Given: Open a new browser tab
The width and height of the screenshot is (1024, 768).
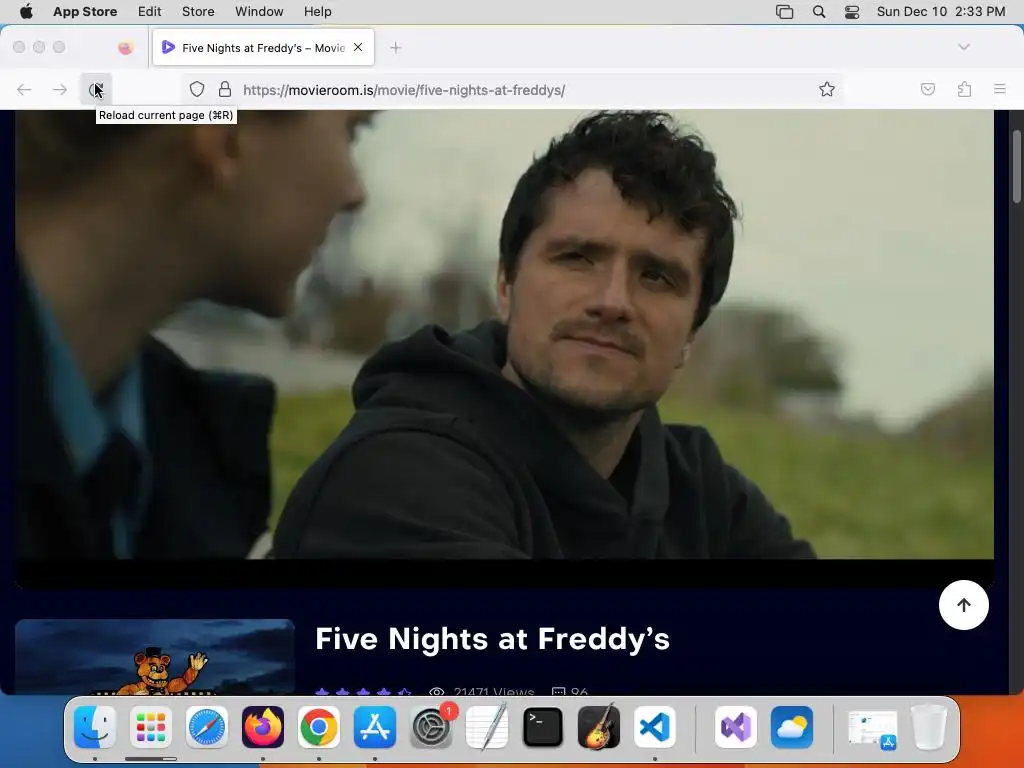Looking at the screenshot, I should coord(396,48).
